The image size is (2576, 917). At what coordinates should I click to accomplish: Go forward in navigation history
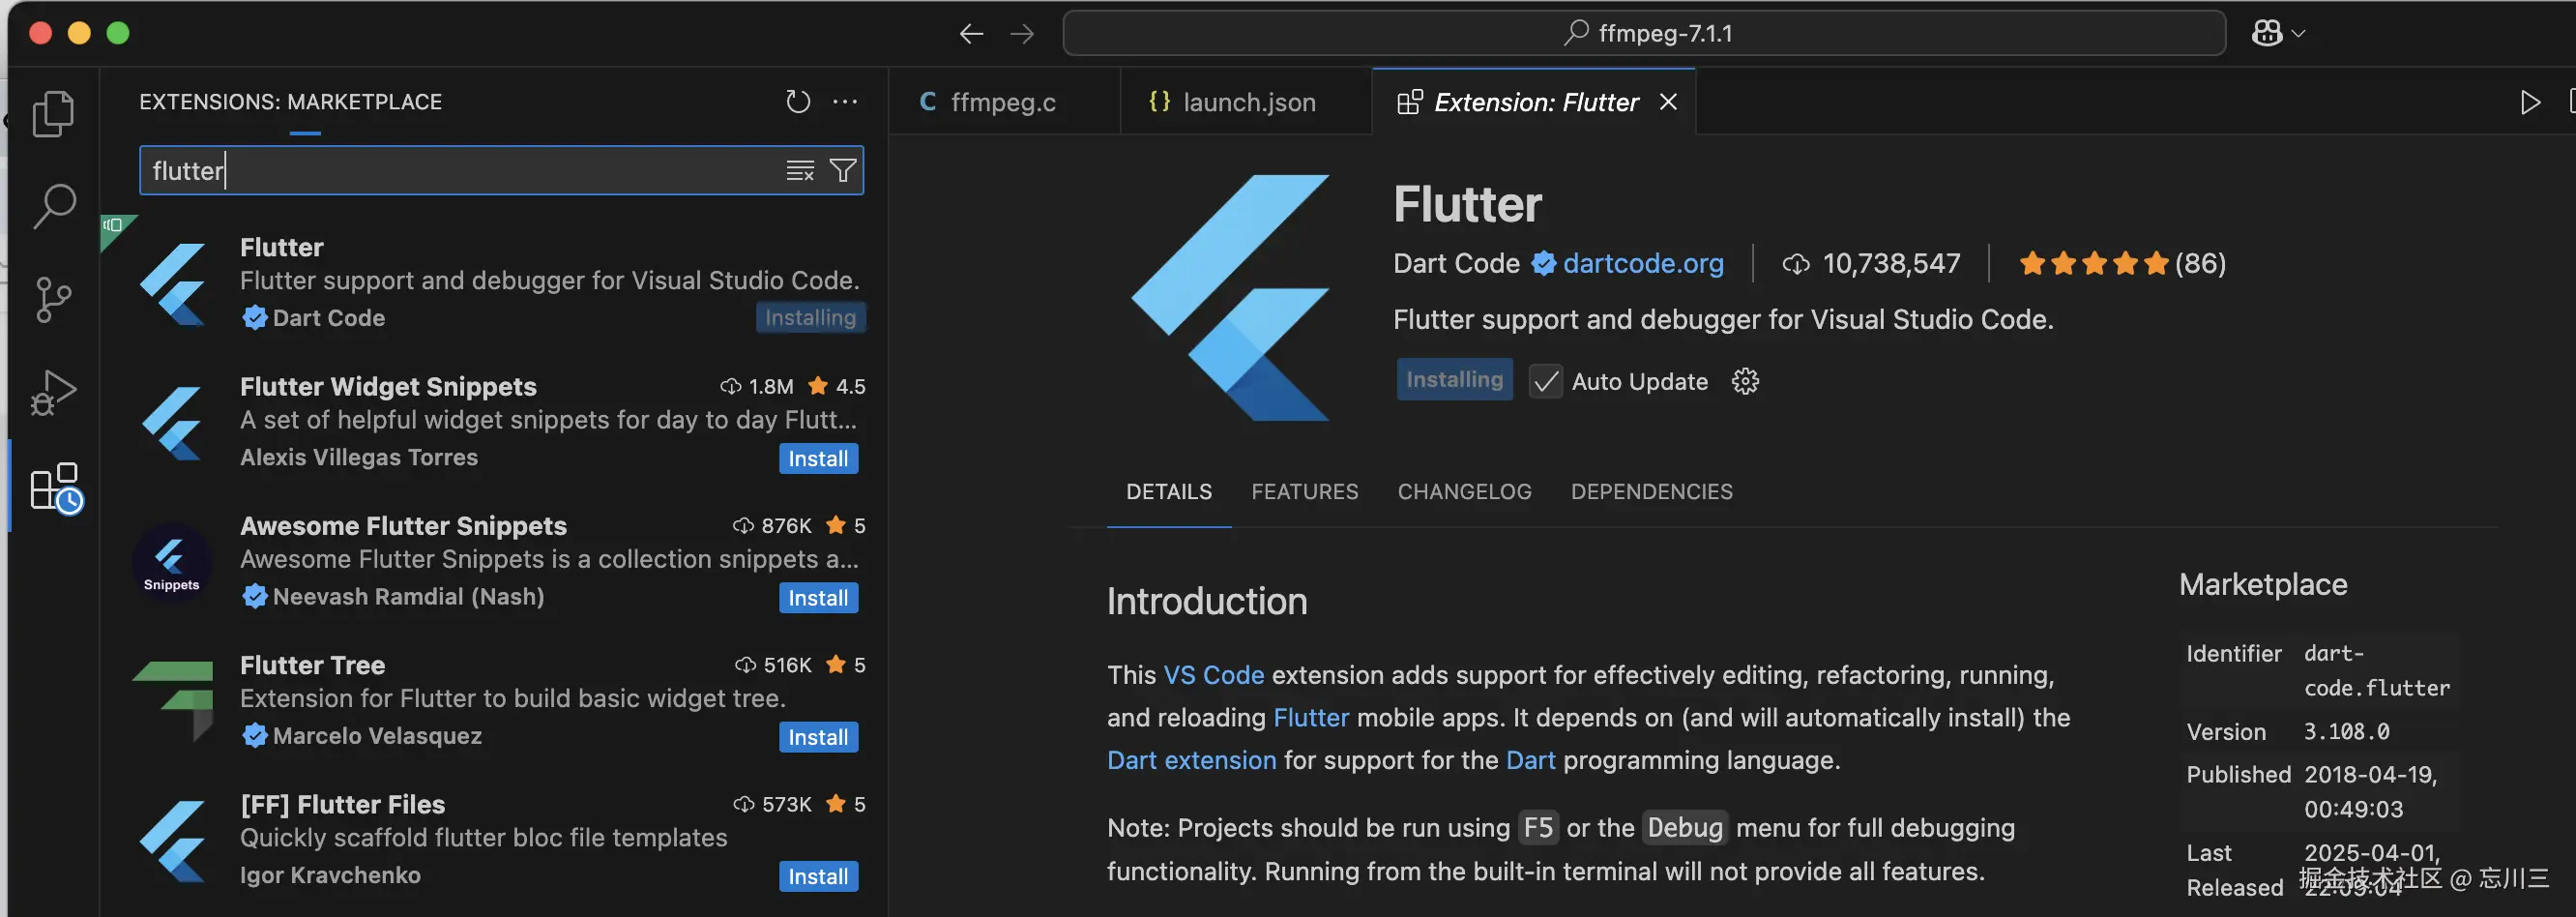[x=1022, y=34]
